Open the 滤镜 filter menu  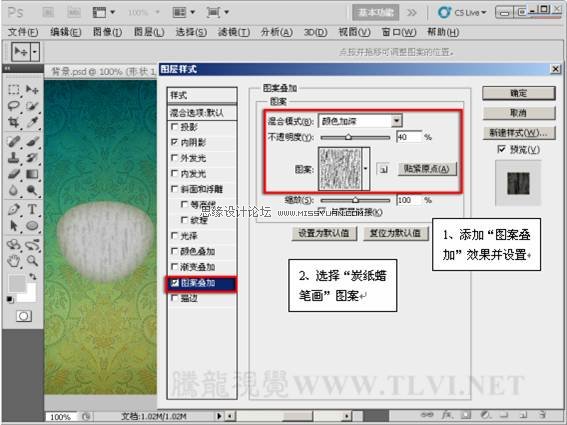[x=234, y=32]
